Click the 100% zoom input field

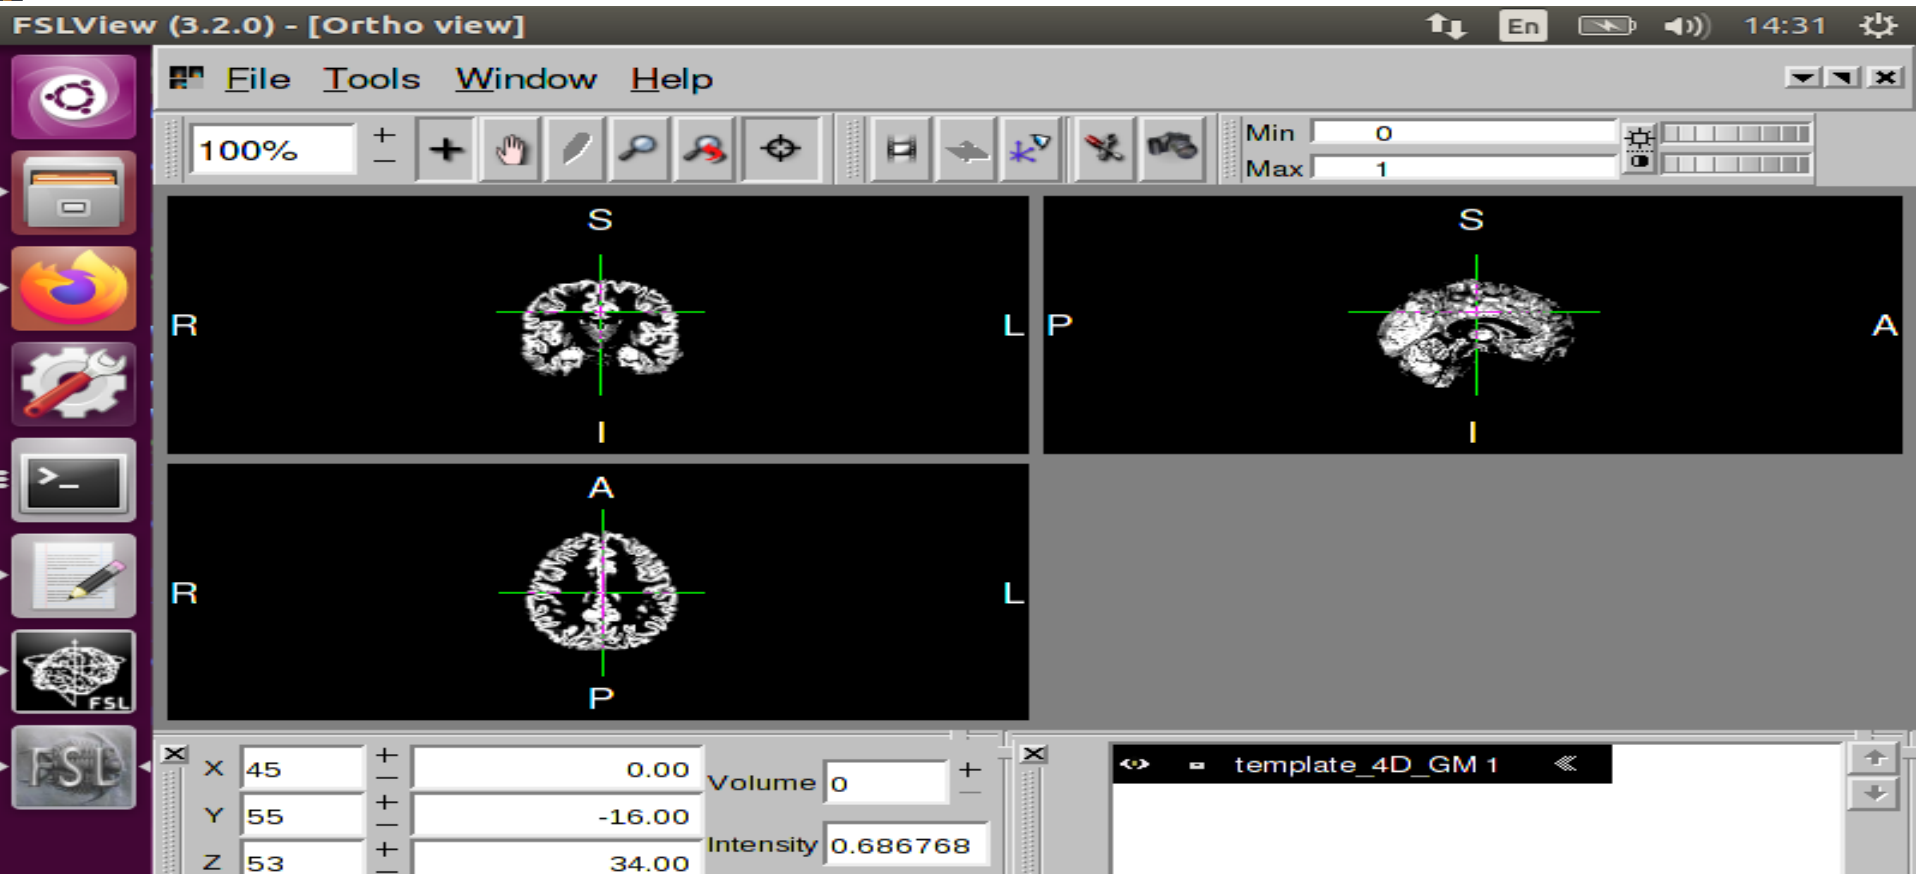(273, 150)
